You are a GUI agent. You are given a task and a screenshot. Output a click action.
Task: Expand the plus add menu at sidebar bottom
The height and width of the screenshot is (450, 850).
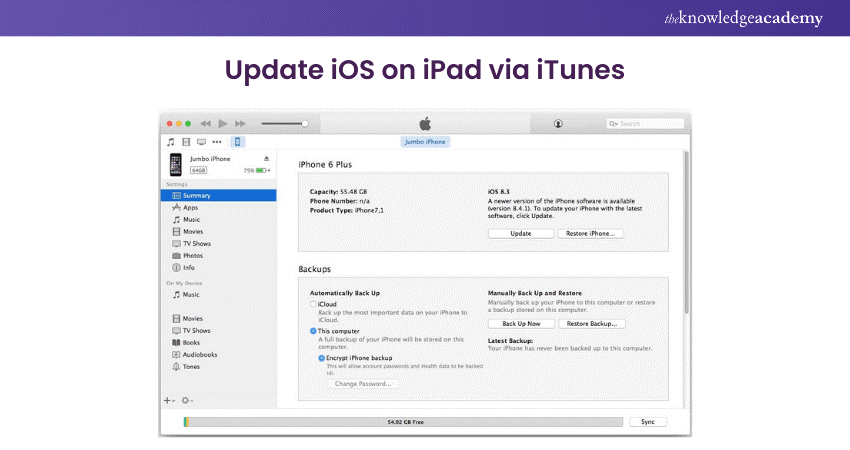(x=169, y=400)
